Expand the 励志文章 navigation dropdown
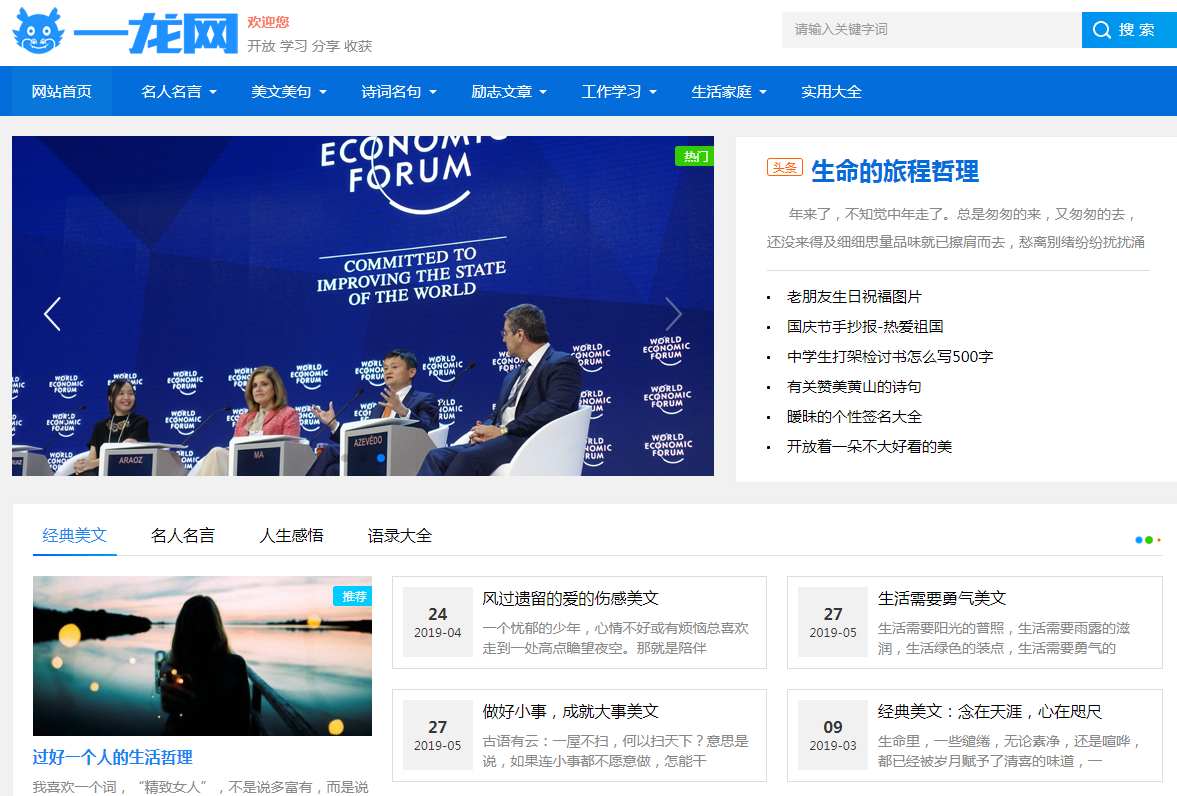Viewport: 1177px width, 796px height. pos(509,92)
